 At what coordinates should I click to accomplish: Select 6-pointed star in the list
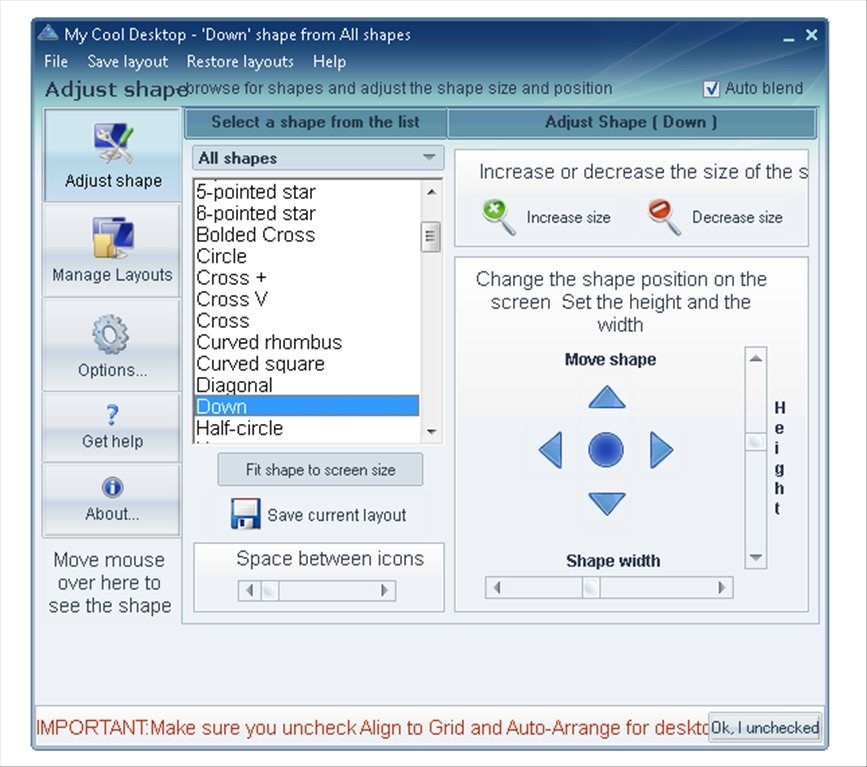[x=307, y=213]
